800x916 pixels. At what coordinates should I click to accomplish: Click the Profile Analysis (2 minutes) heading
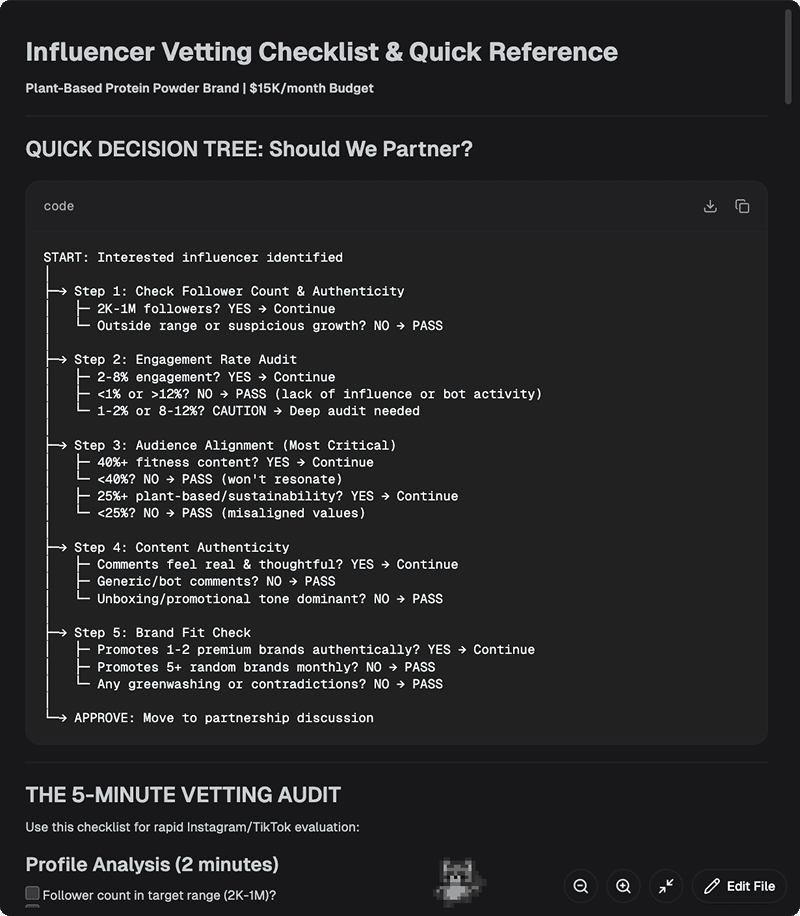coord(152,864)
